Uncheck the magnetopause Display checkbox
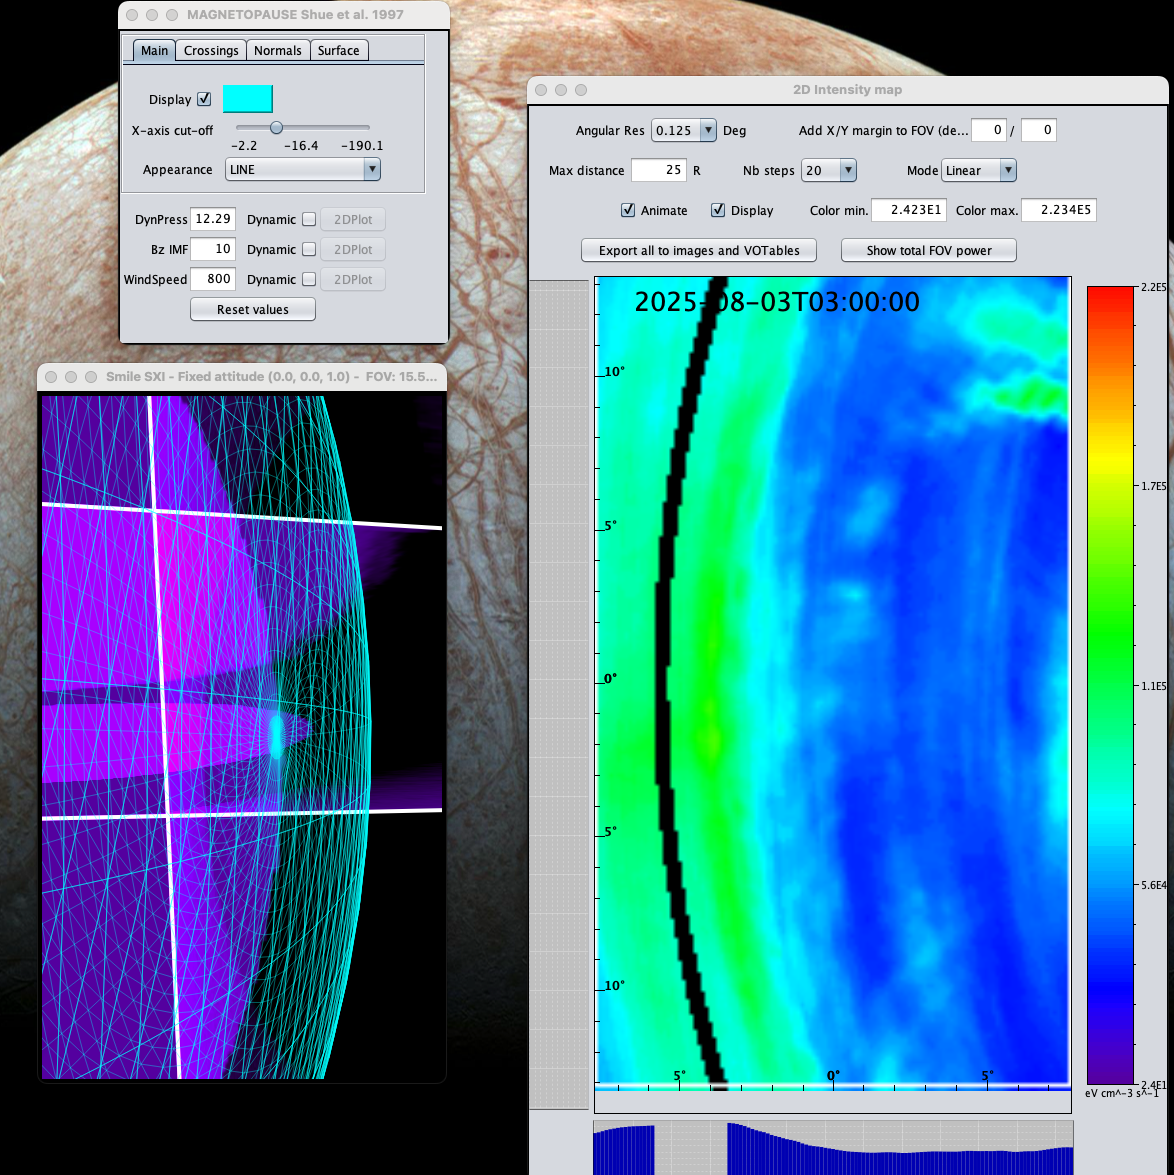1174x1175 pixels. click(205, 99)
